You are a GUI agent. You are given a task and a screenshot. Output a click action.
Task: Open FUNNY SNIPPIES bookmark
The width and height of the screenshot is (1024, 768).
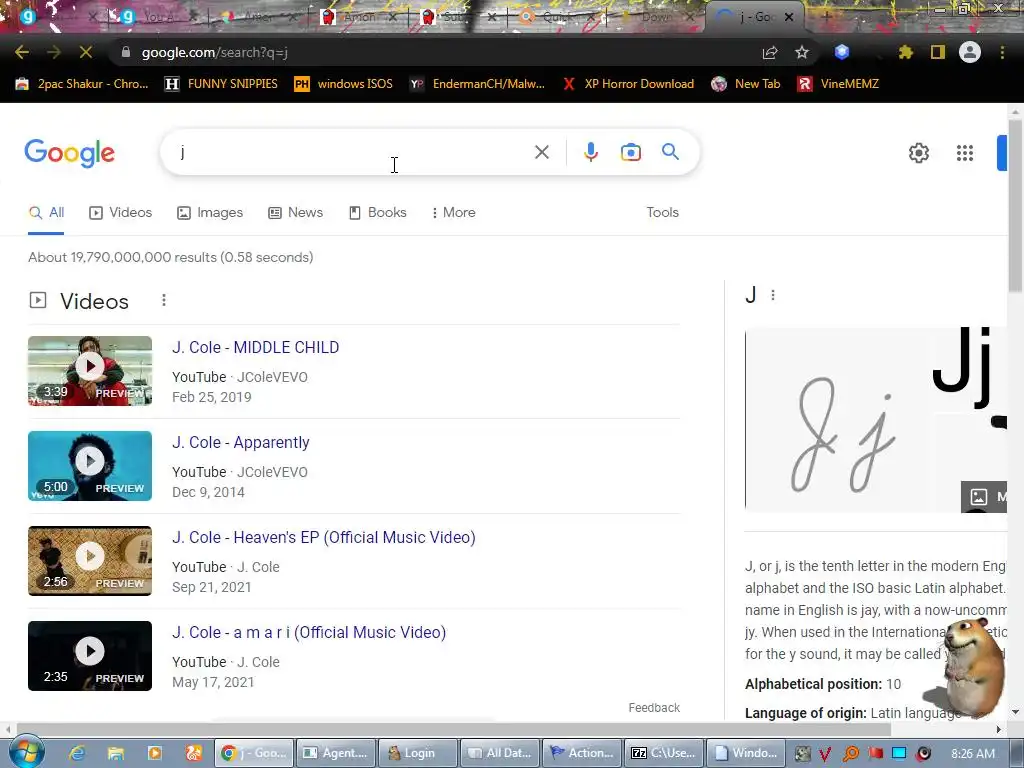click(221, 84)
